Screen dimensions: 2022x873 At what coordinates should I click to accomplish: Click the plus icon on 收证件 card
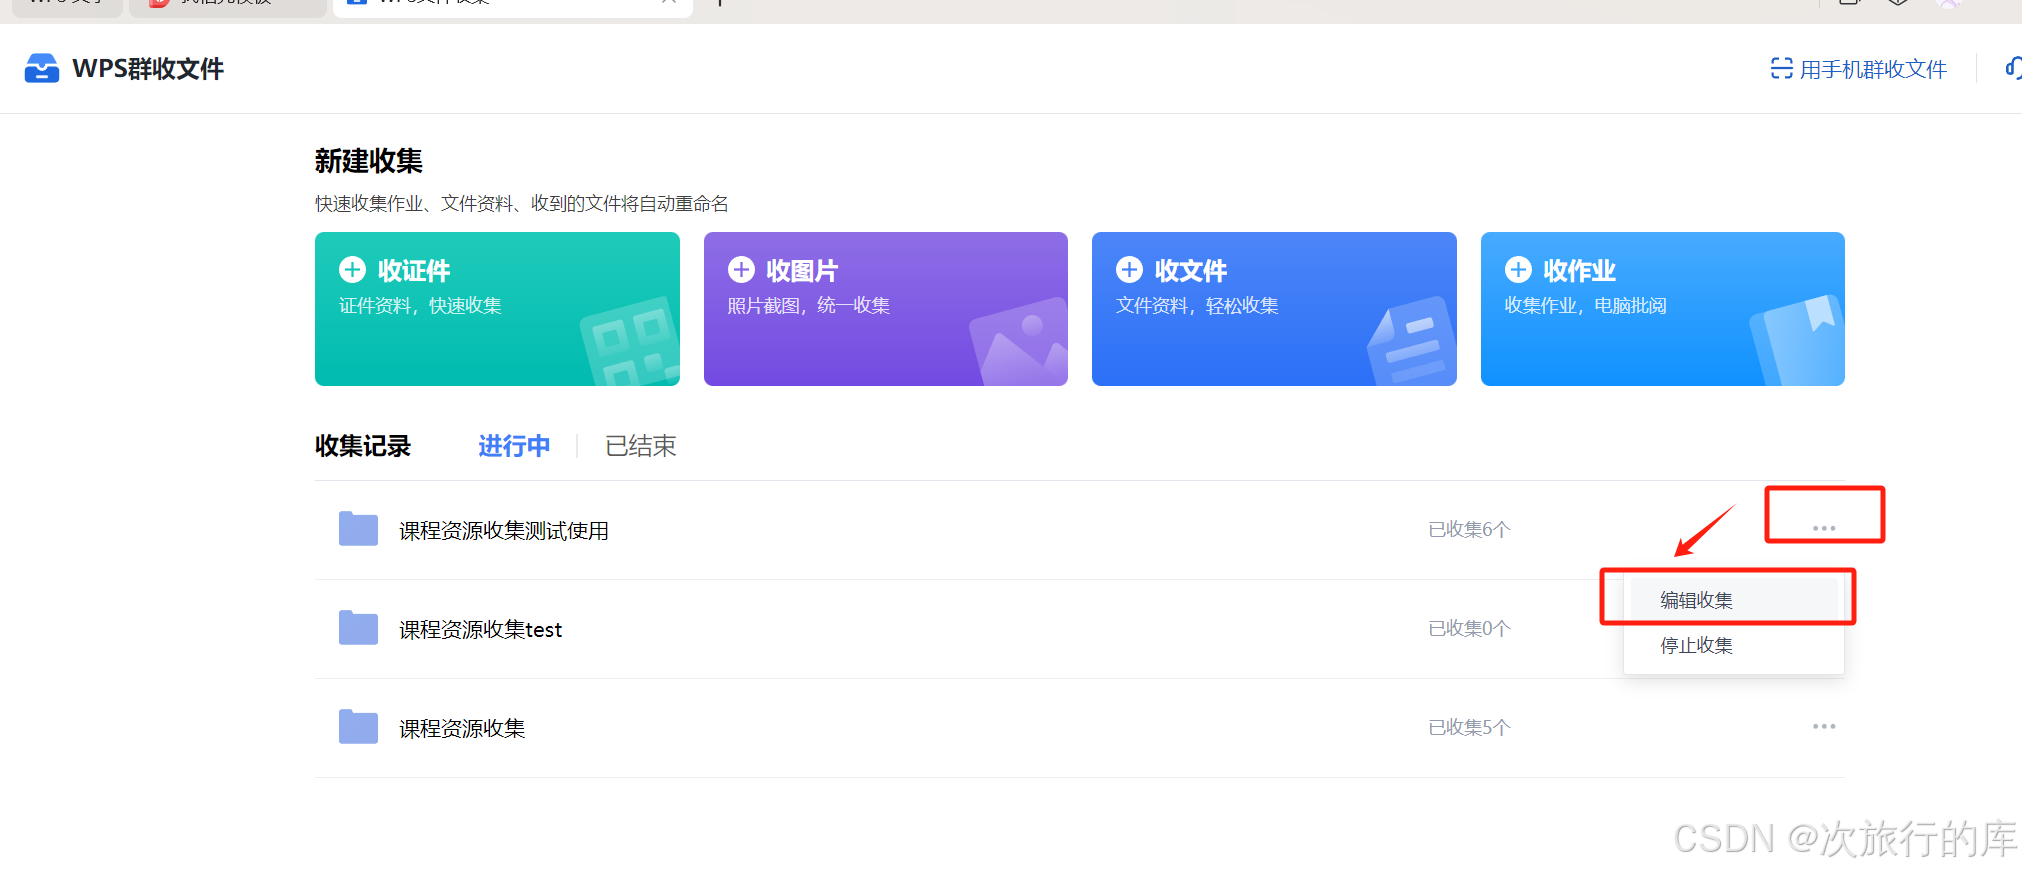pyautogui.click(x=352, y=269)
